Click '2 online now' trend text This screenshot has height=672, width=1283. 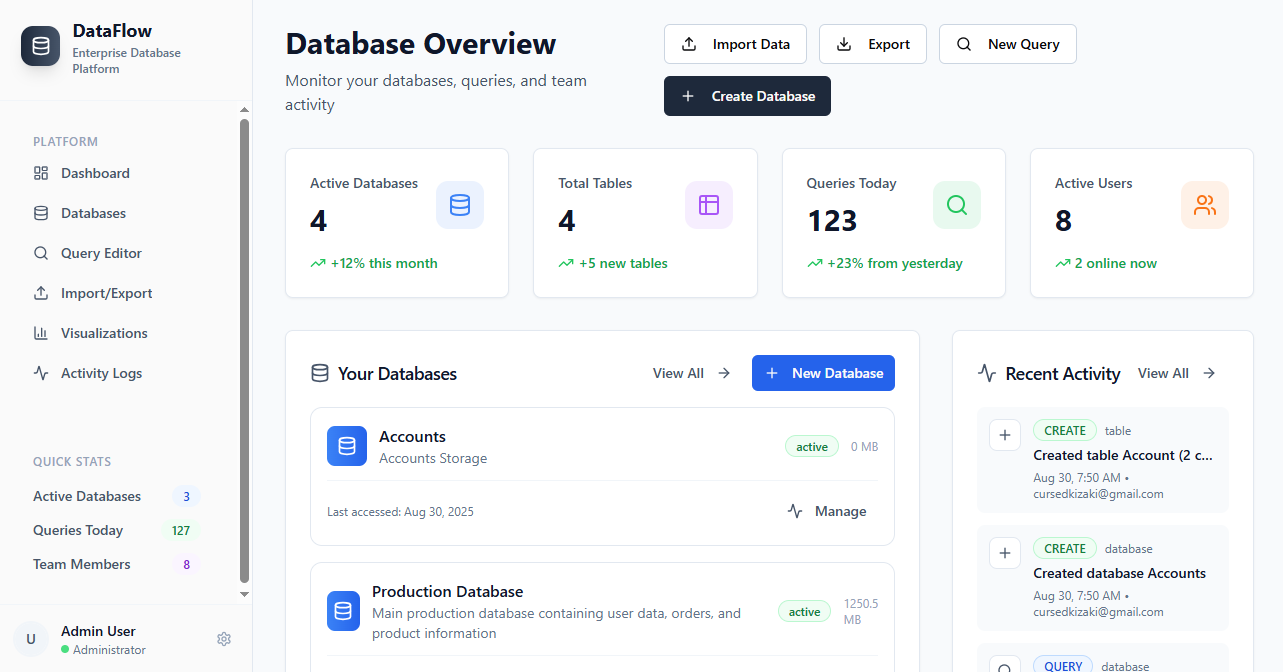coord(1116,263)
